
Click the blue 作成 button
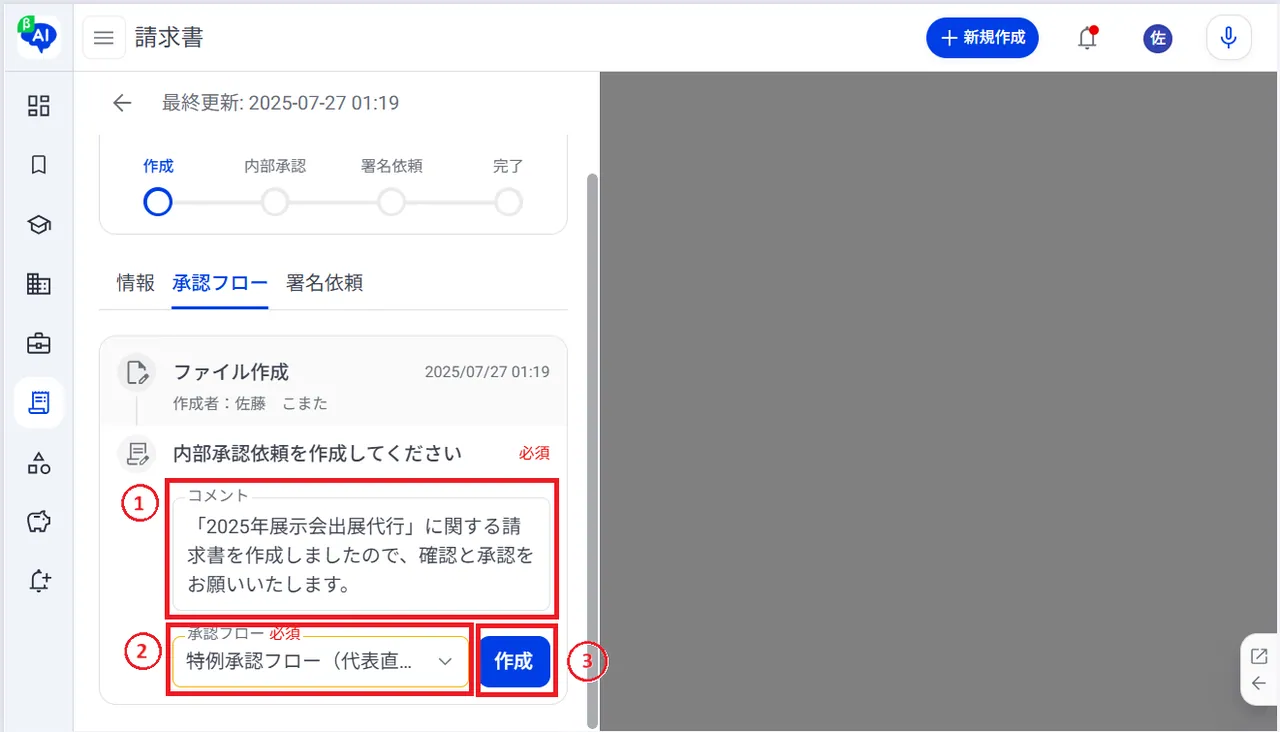coord(514,662)
